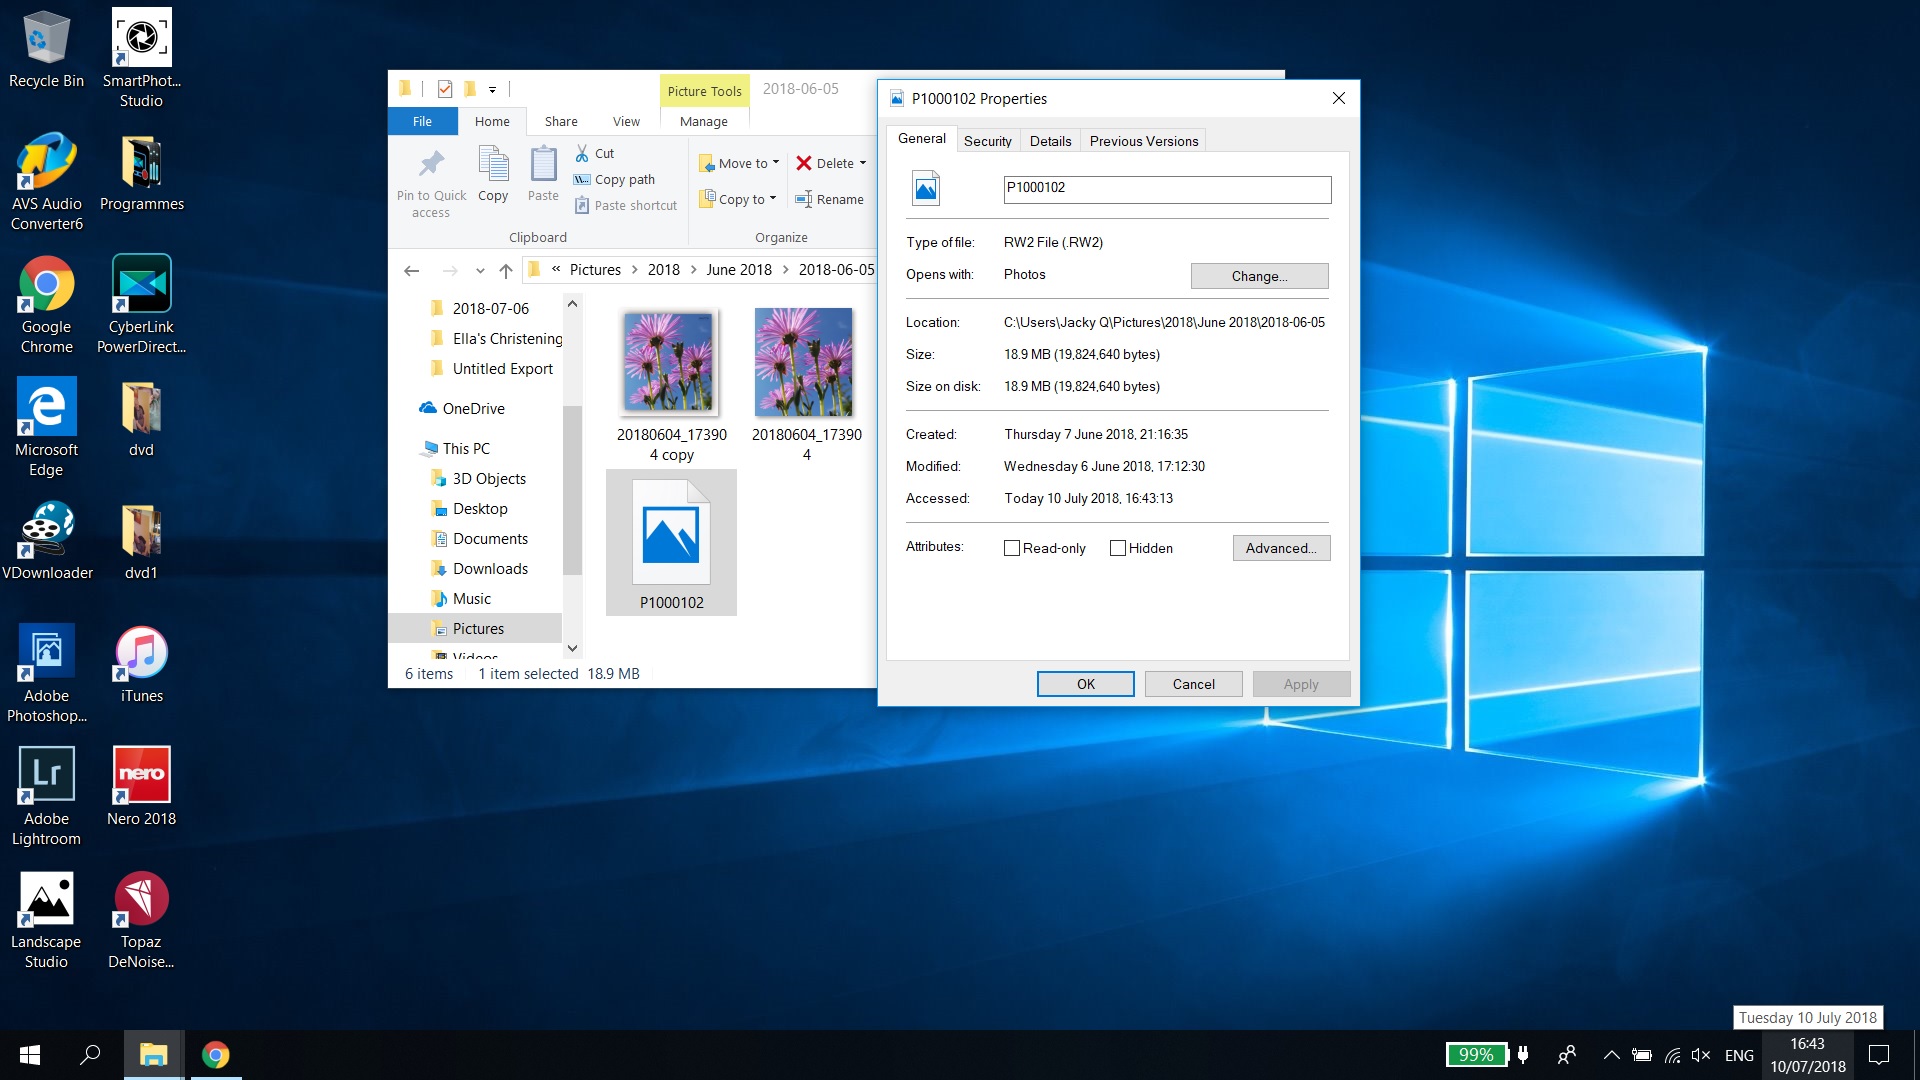
Task: Scroll down the navigation pane
Action: [x=572, y=647]
